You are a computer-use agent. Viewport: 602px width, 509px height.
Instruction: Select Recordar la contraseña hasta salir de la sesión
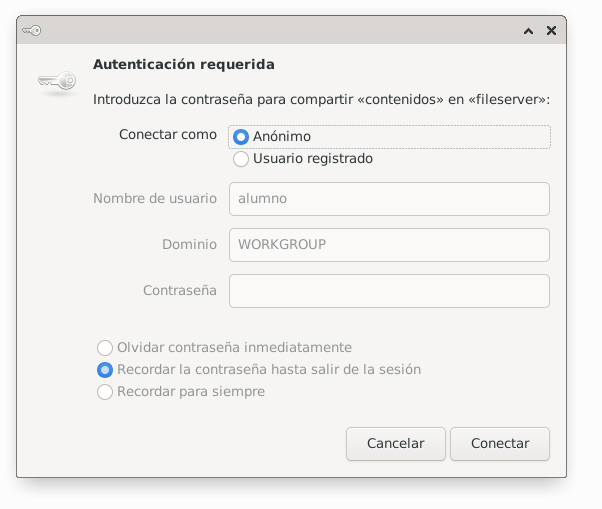coord(105,369)
